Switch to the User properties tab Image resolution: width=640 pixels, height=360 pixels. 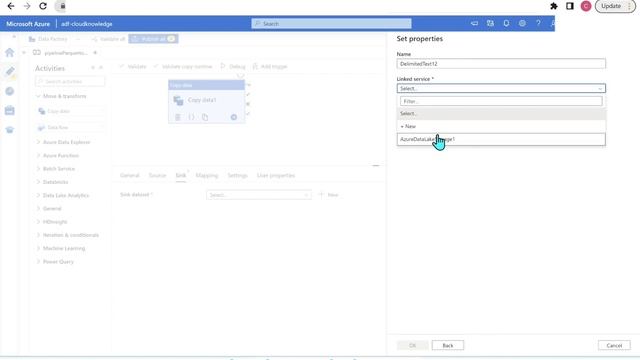(x=276, y=176)
